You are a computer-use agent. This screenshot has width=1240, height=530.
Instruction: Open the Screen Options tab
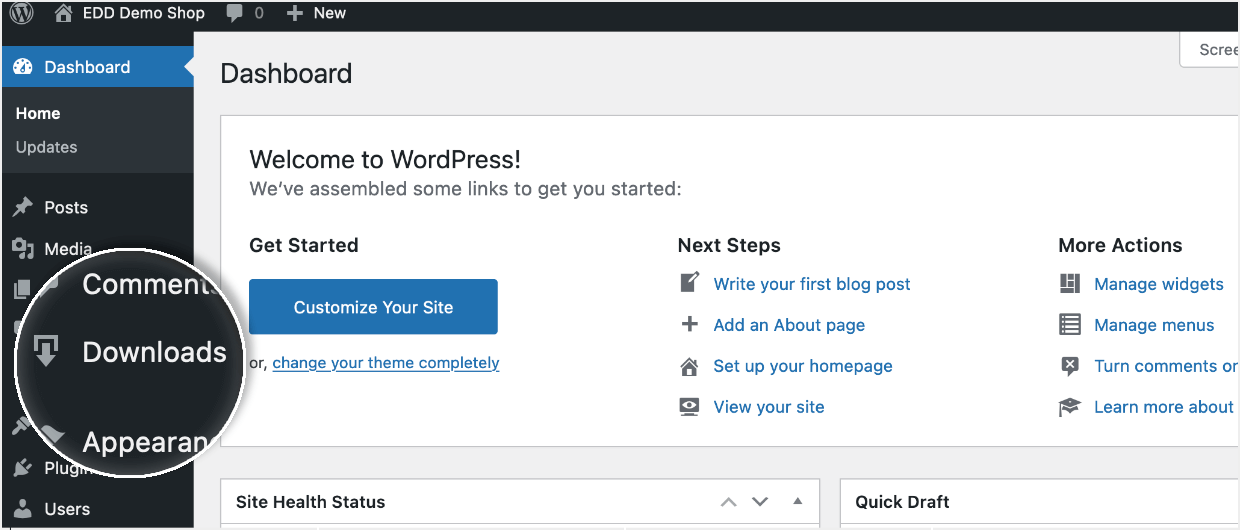click(1215, 50)
